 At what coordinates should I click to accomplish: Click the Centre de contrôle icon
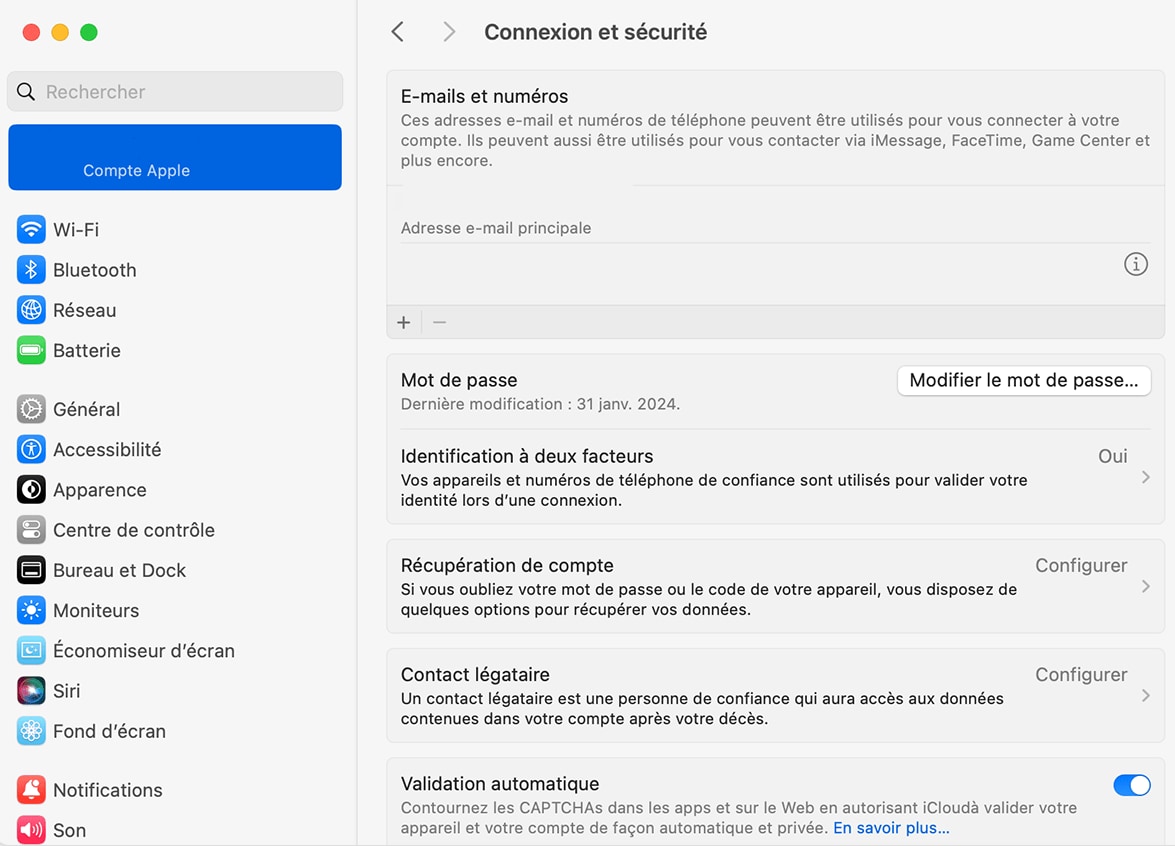31,530
